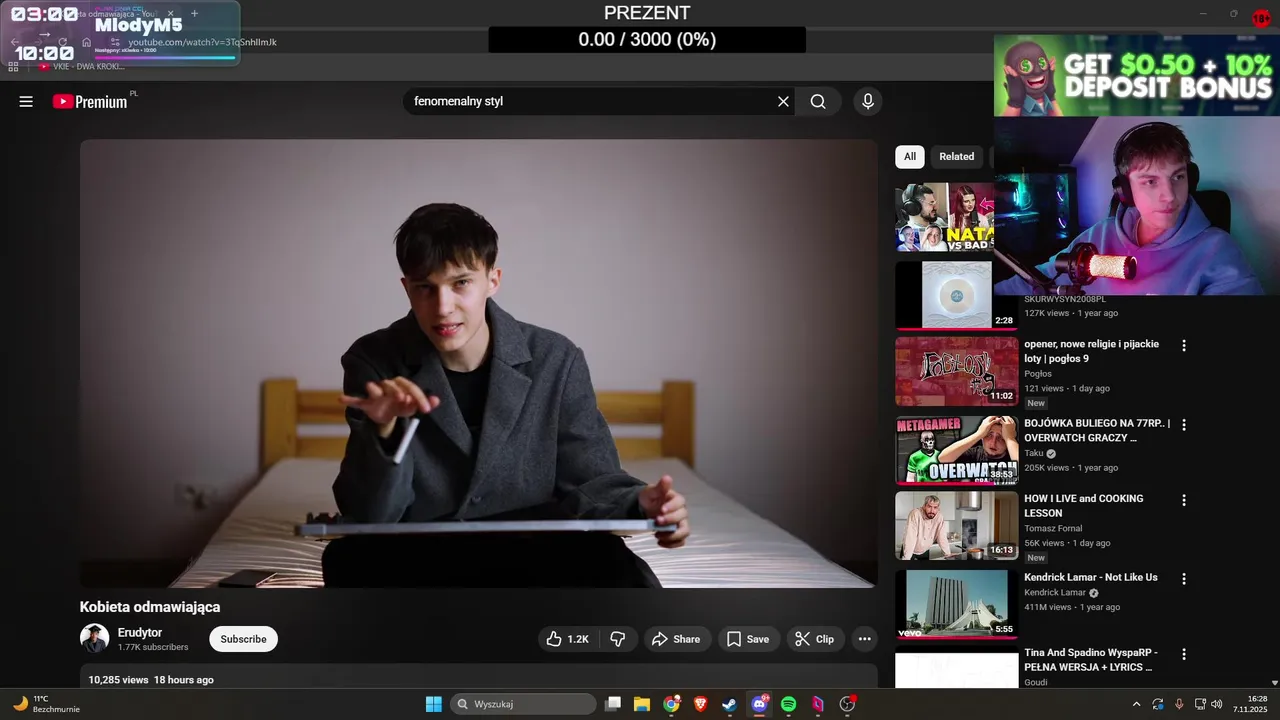Show hidden system tray icons chevron
1280x720 pixels.
[x=1136, y=704]
